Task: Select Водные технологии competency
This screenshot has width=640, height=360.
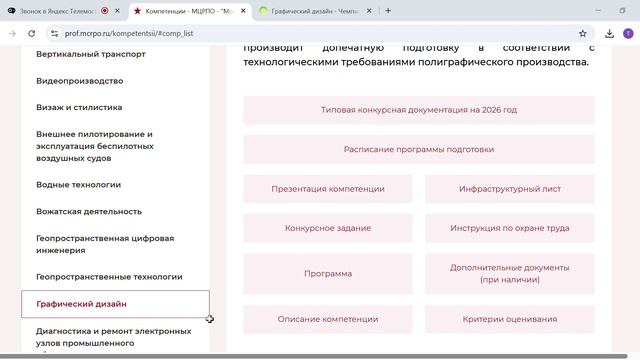Action: [x=78, y=184]
